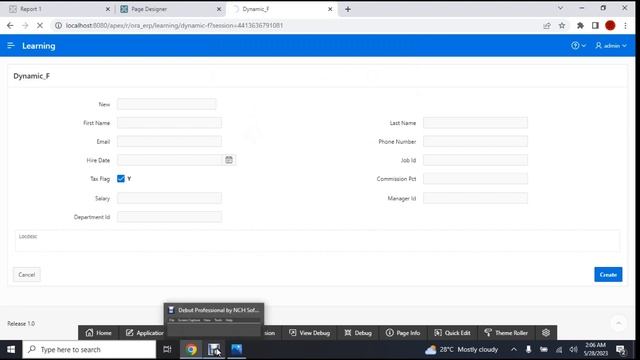
Task: Open Page Info in developer toolbar
Action: click(403, 333)
